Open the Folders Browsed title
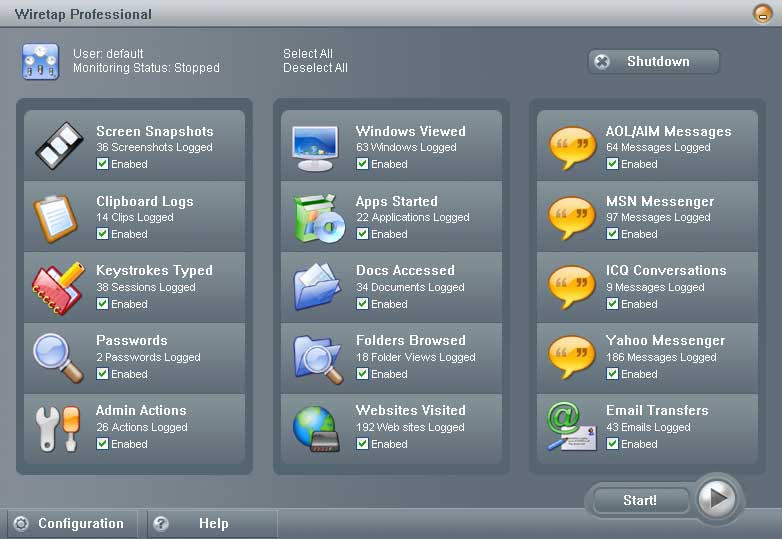Image resolution: width=782 pixels, height=539 pixels. 410,340
